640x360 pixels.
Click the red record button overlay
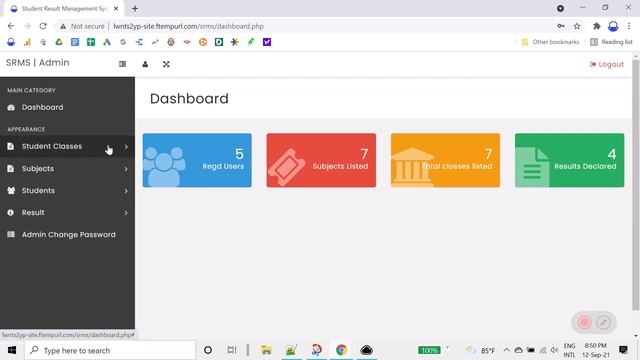click(x=584, y=322)
